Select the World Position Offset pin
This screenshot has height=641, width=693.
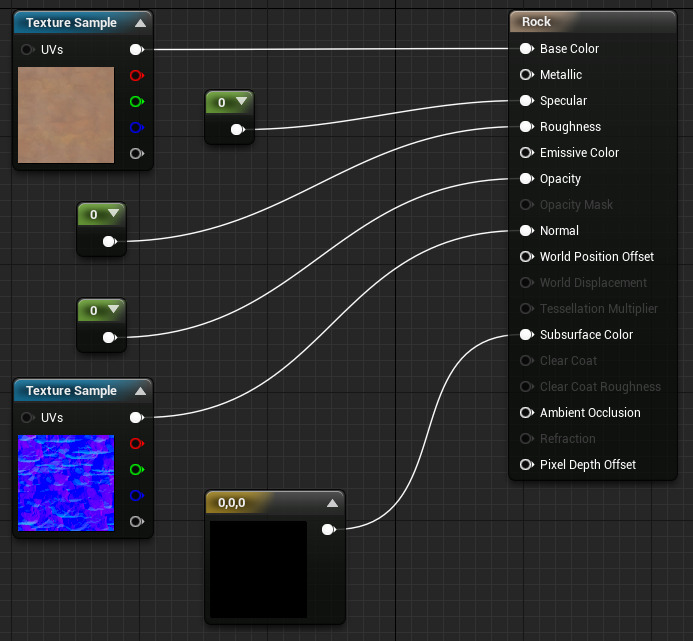(x=526, y=257)
